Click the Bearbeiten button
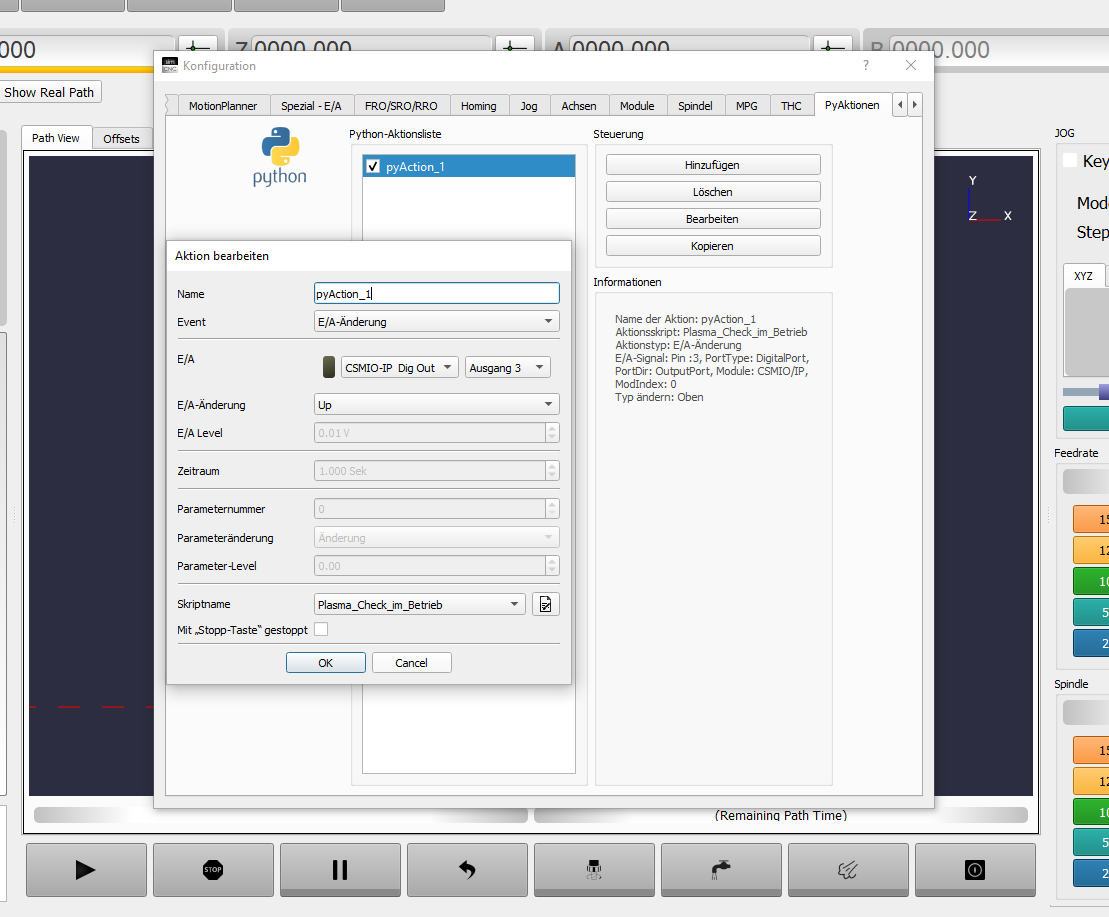The height and width of the screenshot is (917, 1109). tap(713, 218)
